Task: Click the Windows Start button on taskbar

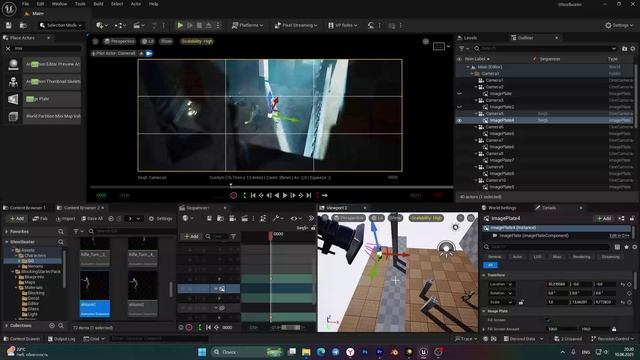Action: [202, 352]
